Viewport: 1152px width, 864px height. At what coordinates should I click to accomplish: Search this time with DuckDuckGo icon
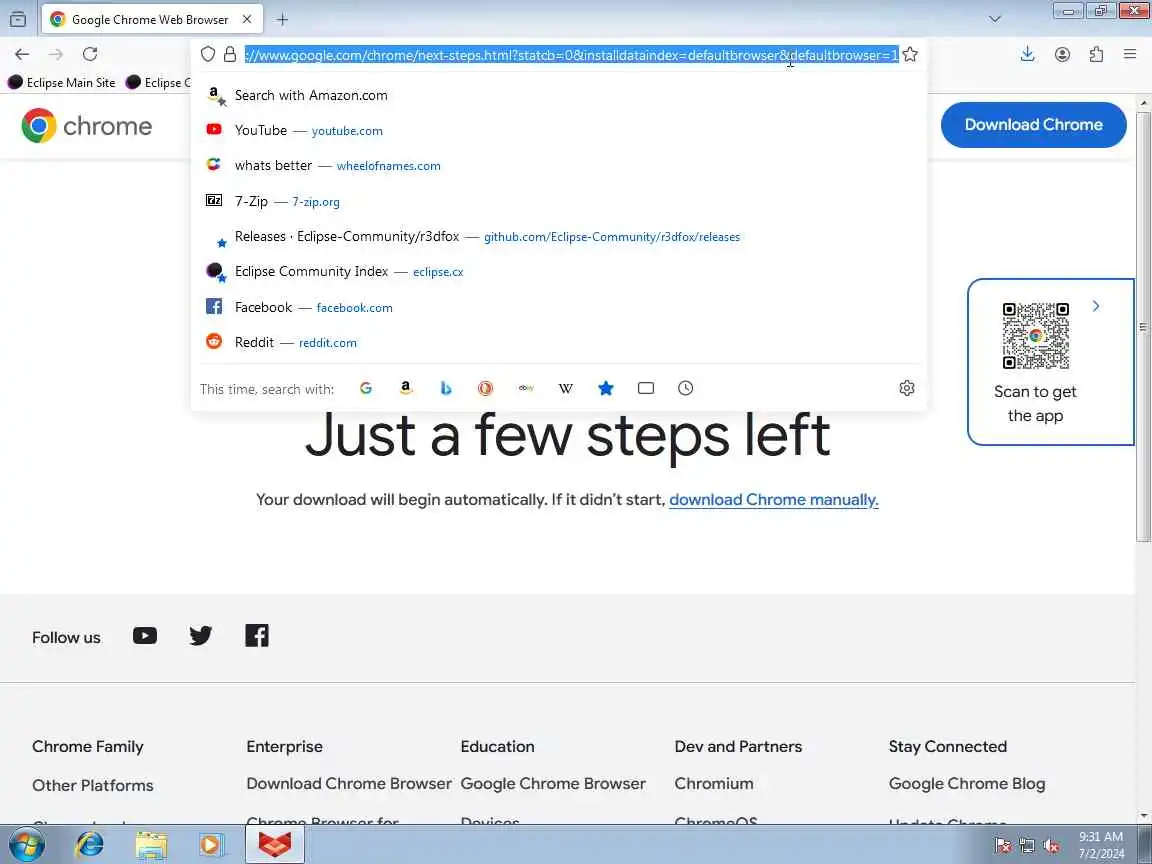point(486,388)
